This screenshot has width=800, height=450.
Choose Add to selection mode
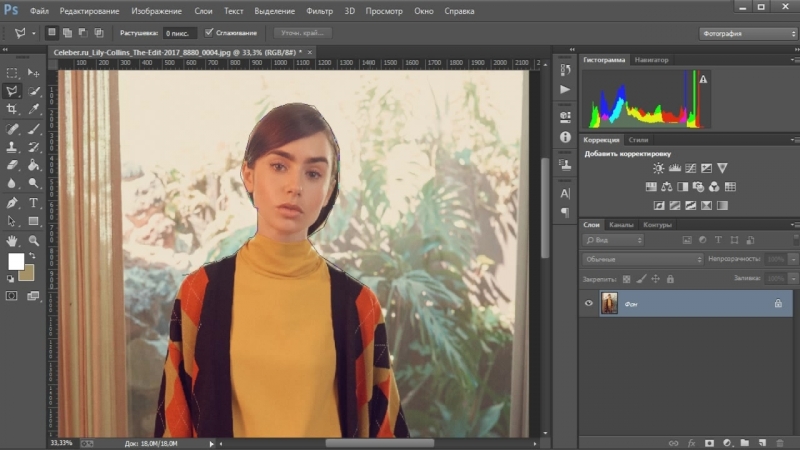click(x=67, y=33)
